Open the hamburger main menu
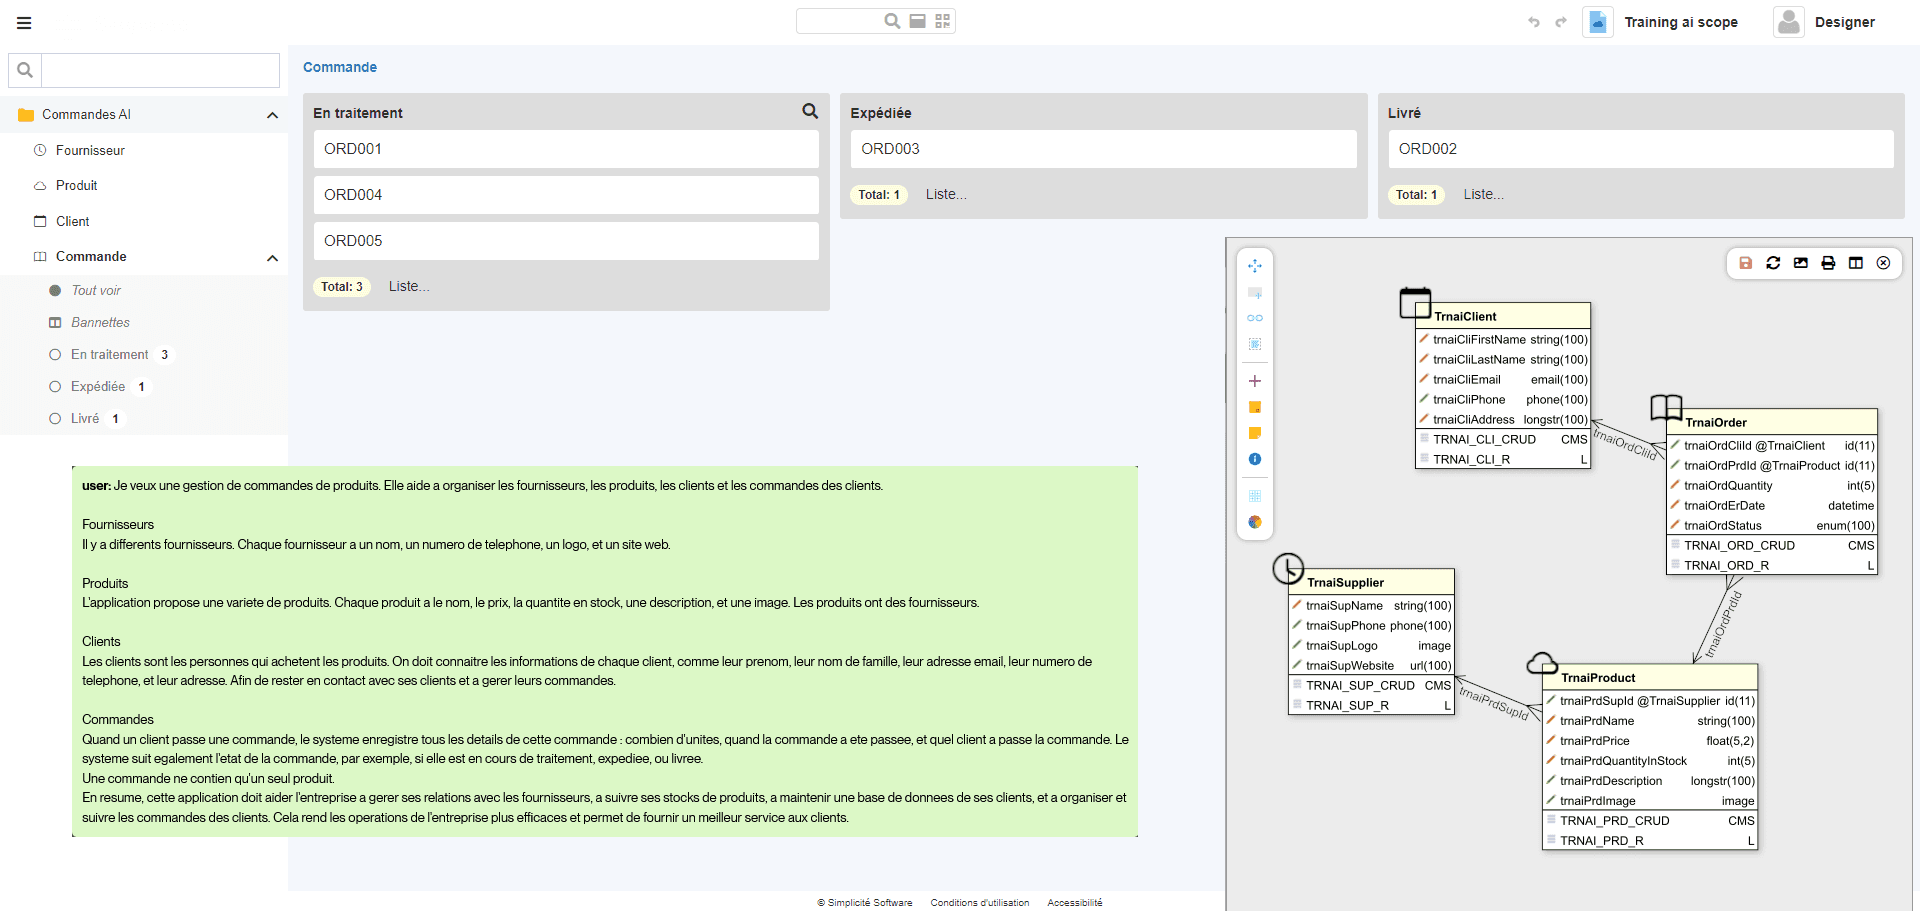1920x911 pixels. tap(24, 23)
